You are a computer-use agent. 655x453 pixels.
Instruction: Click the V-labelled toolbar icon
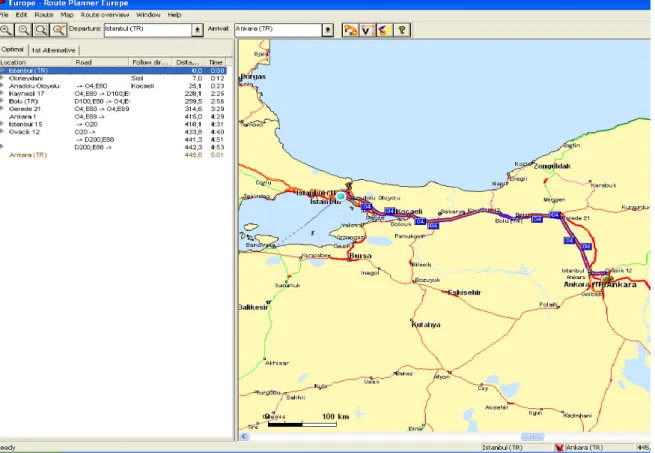tap(367, 30)
